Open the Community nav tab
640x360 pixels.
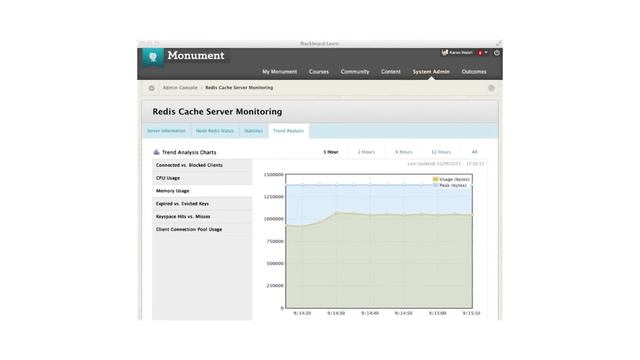click(x=355, y=71)
